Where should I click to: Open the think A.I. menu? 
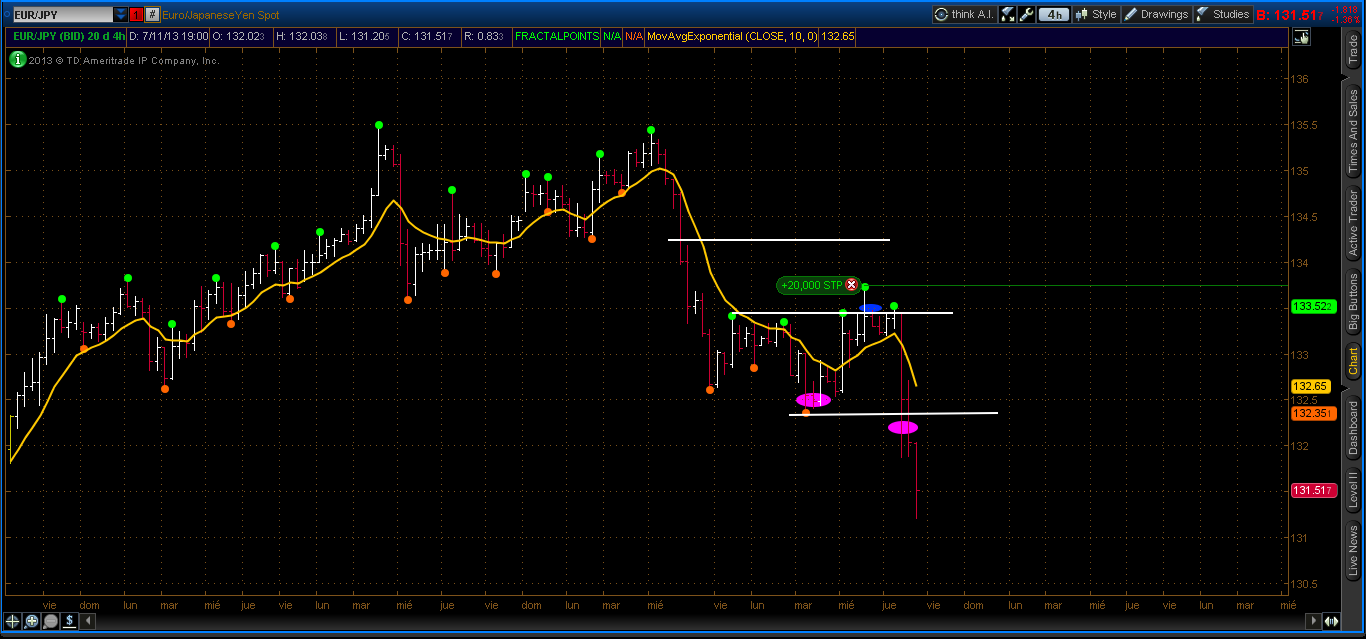(x=964, y=14)
